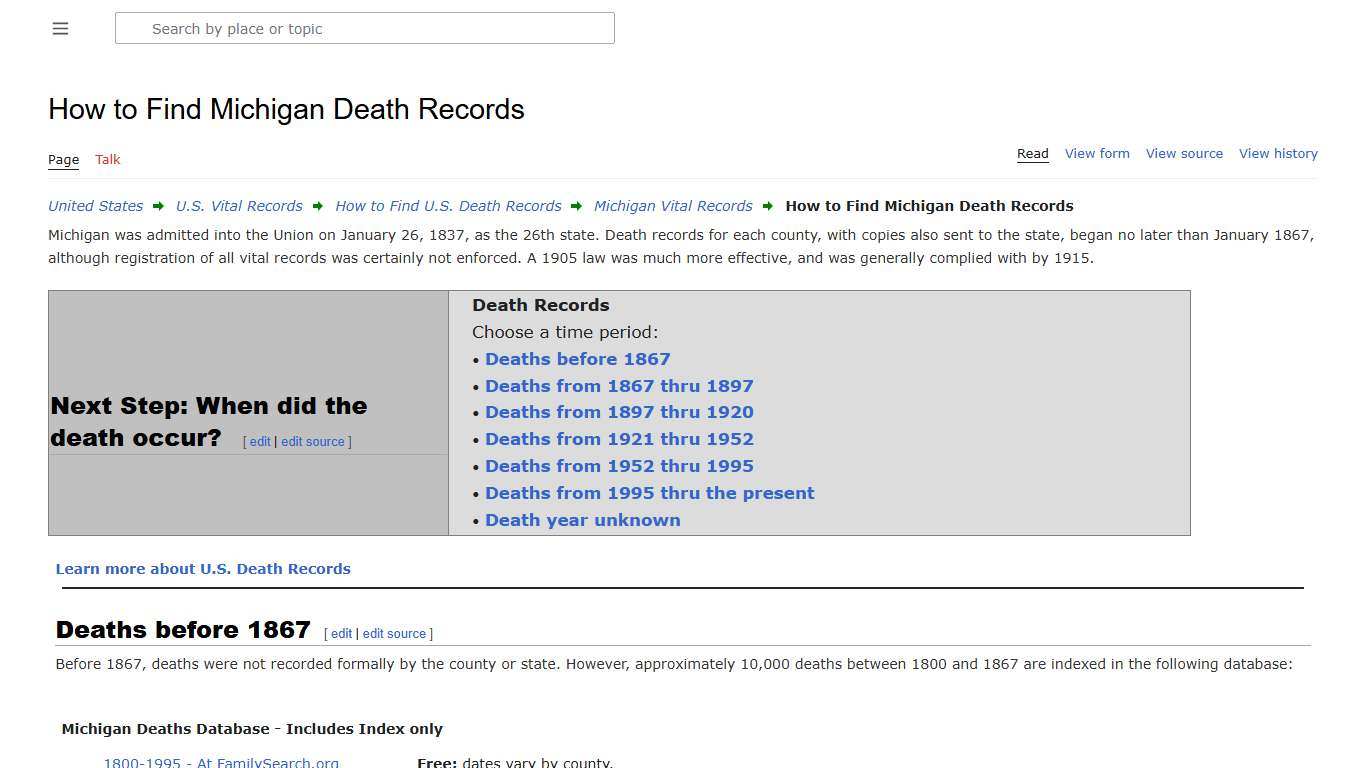Select Deaths from 1867 thru 1897
This screenshot has width=1366, height=768.
(619, 385)
